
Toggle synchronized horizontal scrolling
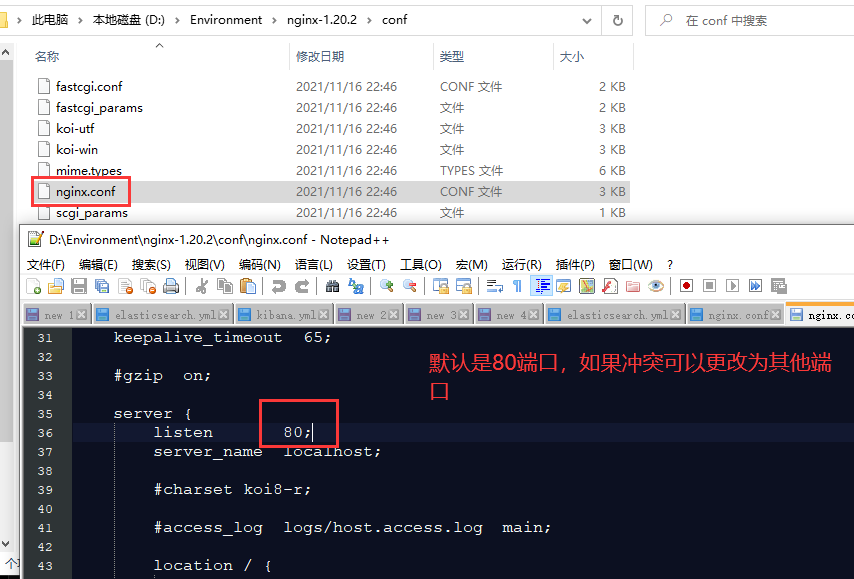[x=463, y=286]
